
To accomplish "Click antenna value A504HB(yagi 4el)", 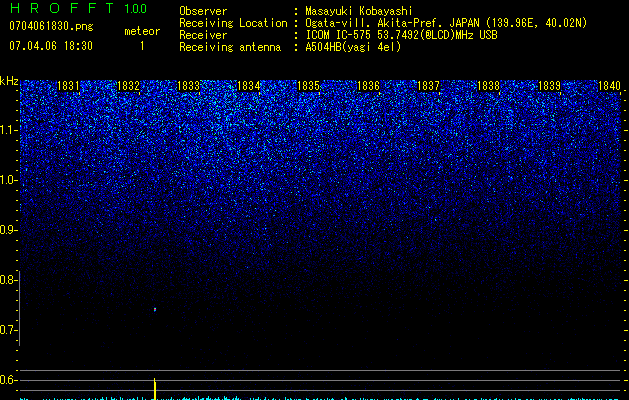I will tap(353, 47).
